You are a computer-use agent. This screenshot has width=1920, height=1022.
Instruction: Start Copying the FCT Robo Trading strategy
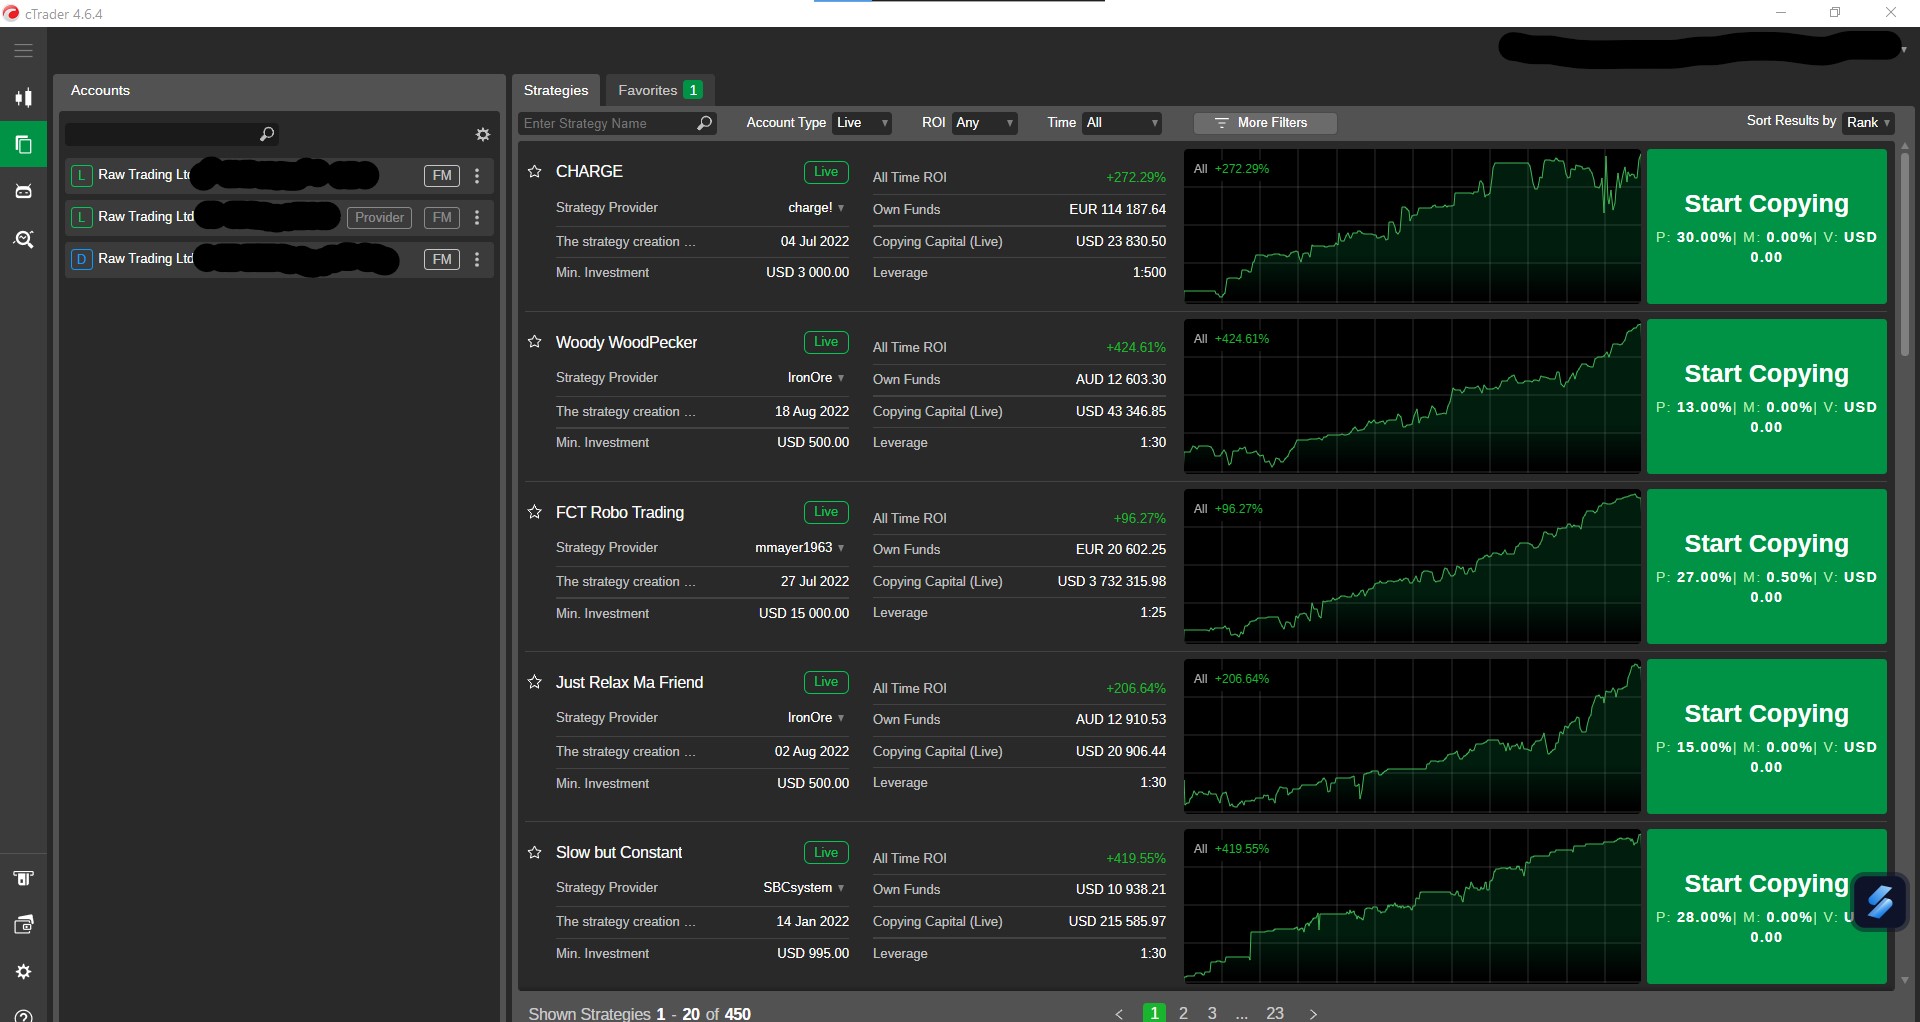(1766, 567)
